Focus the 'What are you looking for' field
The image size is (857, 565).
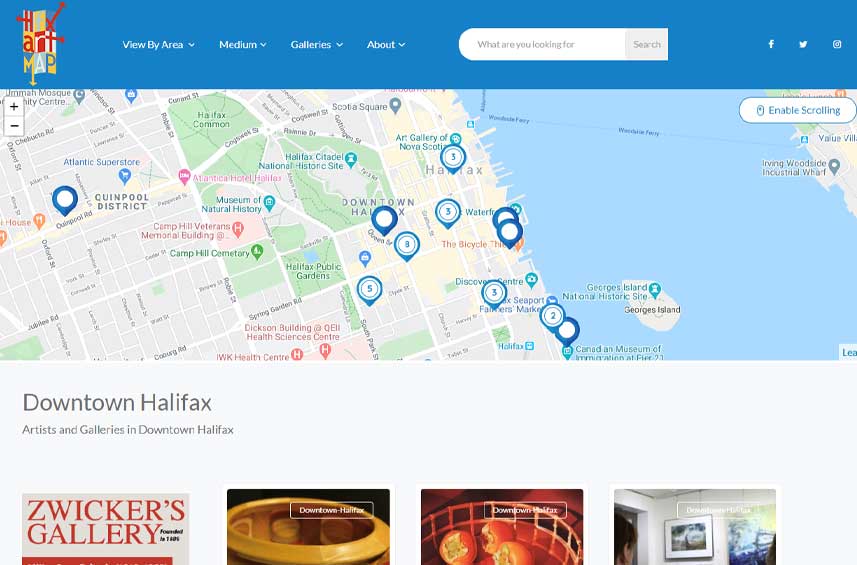pyautogui.click(x=542, y=44)
